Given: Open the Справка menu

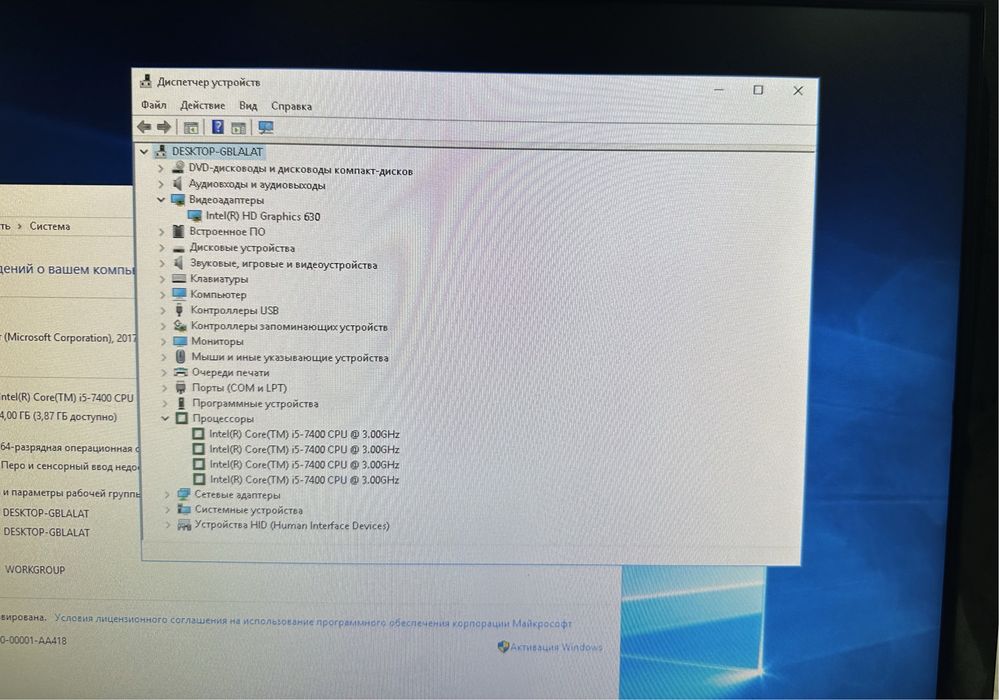Looking at the screenshot, I should [x=291, y=106].
